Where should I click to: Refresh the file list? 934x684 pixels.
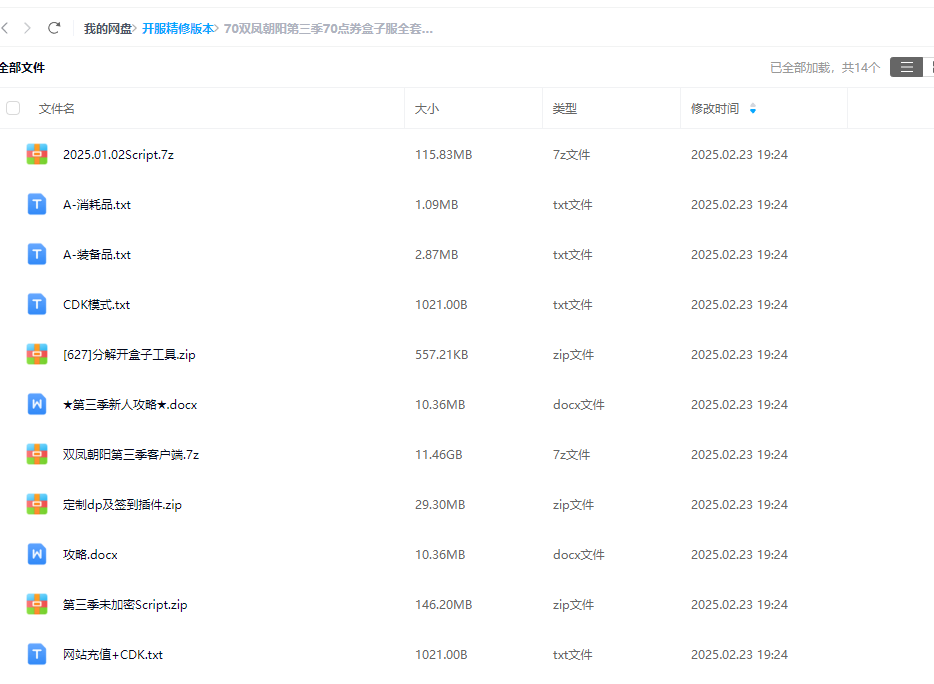[x=54, y=28]
